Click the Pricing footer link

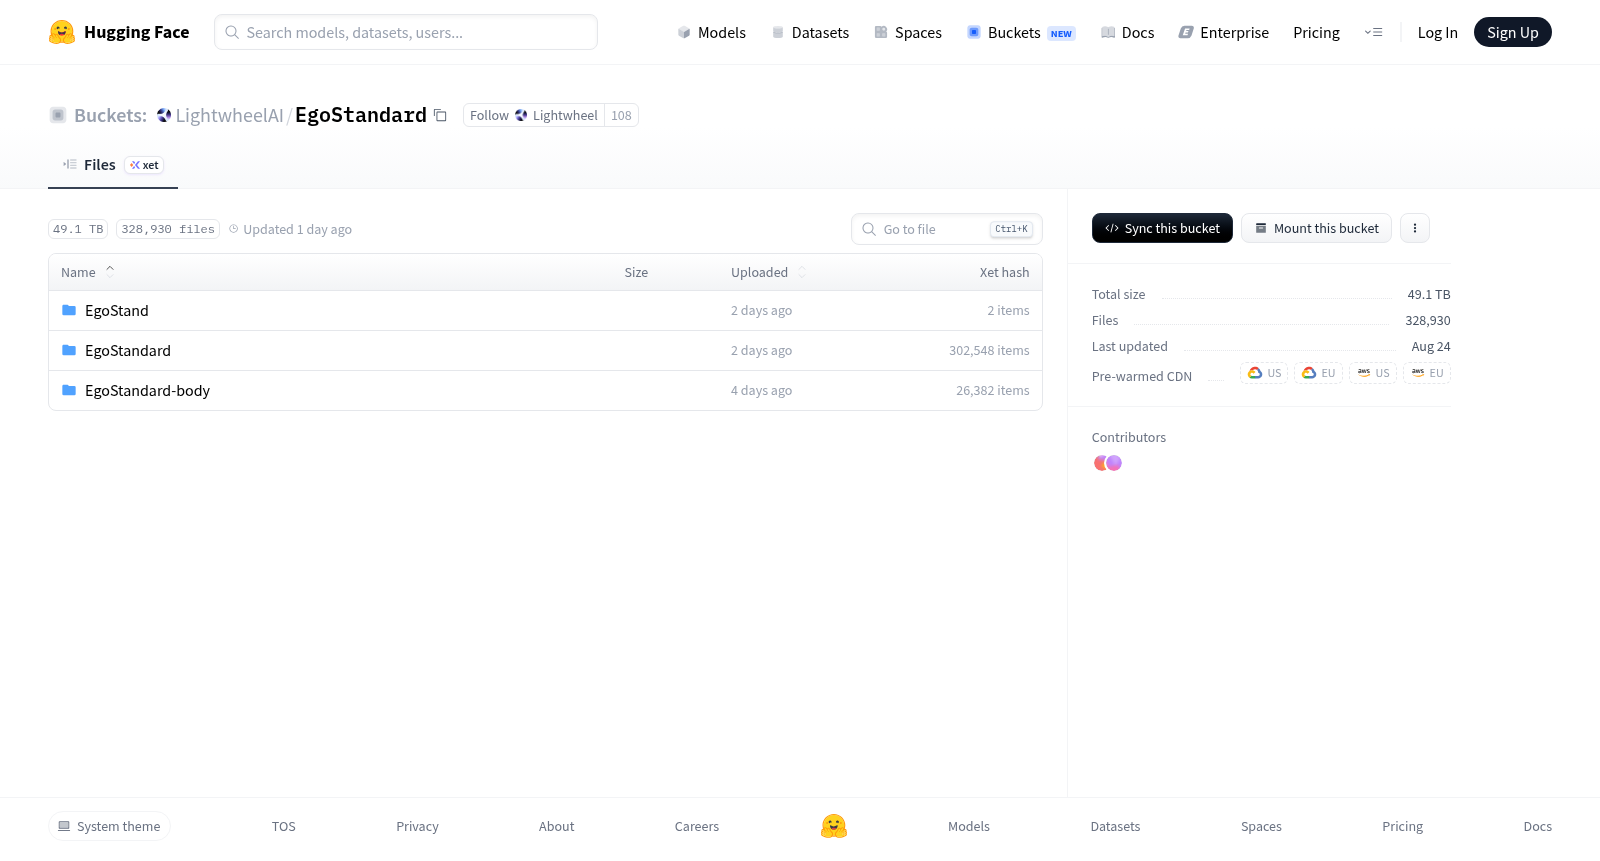pyautogui.click(x=1402, y=826)
